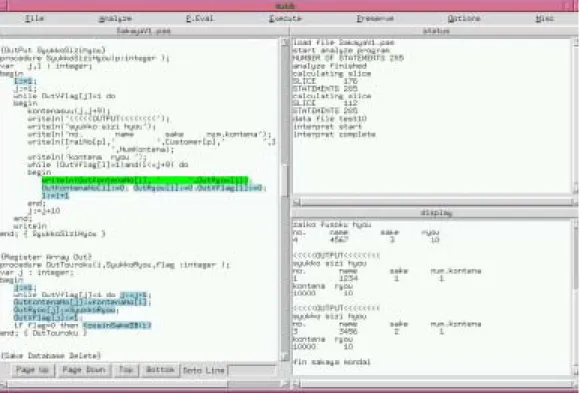The height and width of the screenshot is (393, 583).
Task: Click the Page Down button
Action: 84,370
